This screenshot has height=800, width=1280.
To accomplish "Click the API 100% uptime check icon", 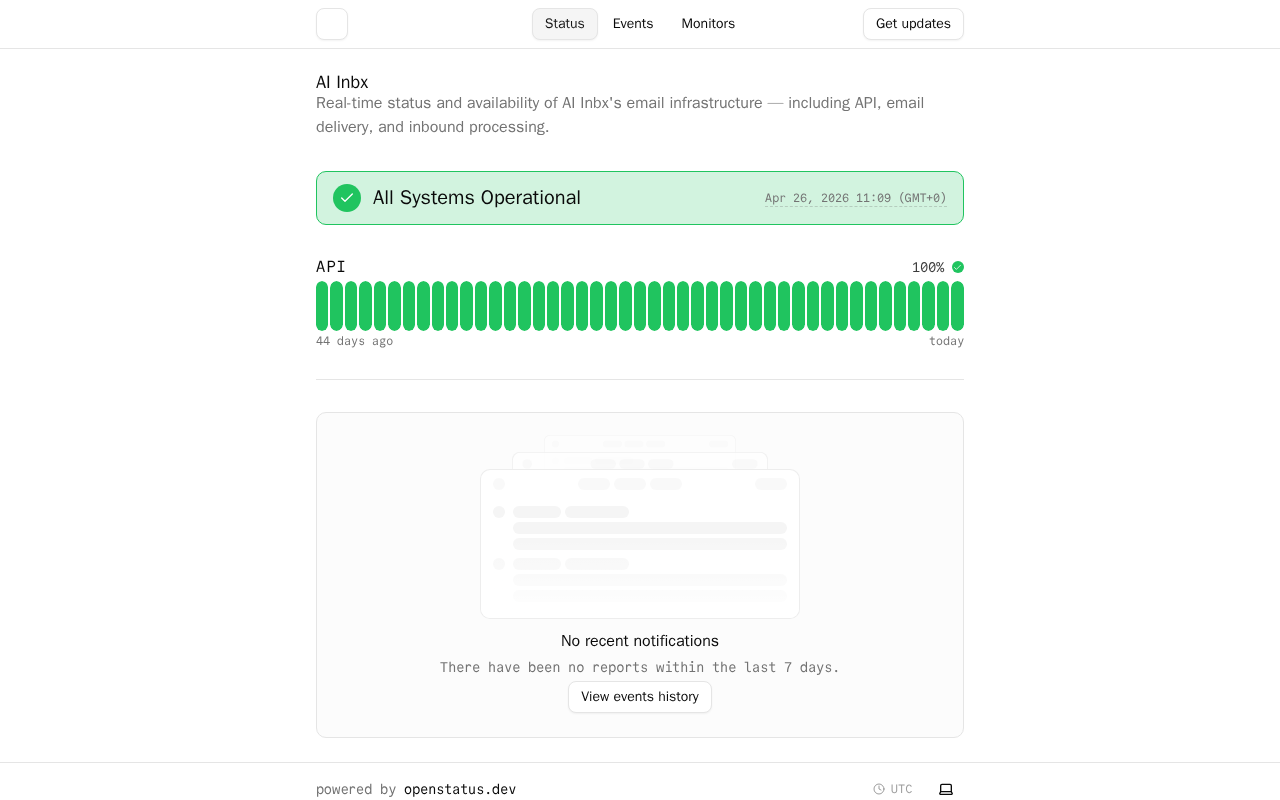I will 958,267.
